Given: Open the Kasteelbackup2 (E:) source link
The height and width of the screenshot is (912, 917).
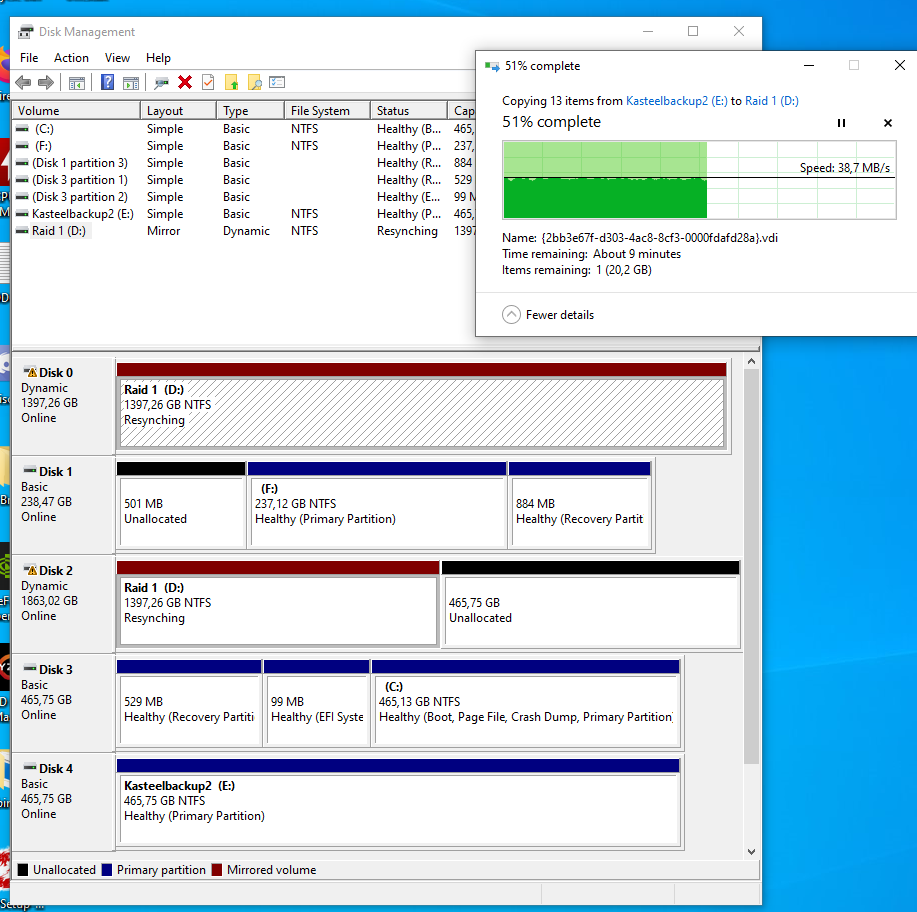Looking at the screenshot, I should tap(675, 101).
